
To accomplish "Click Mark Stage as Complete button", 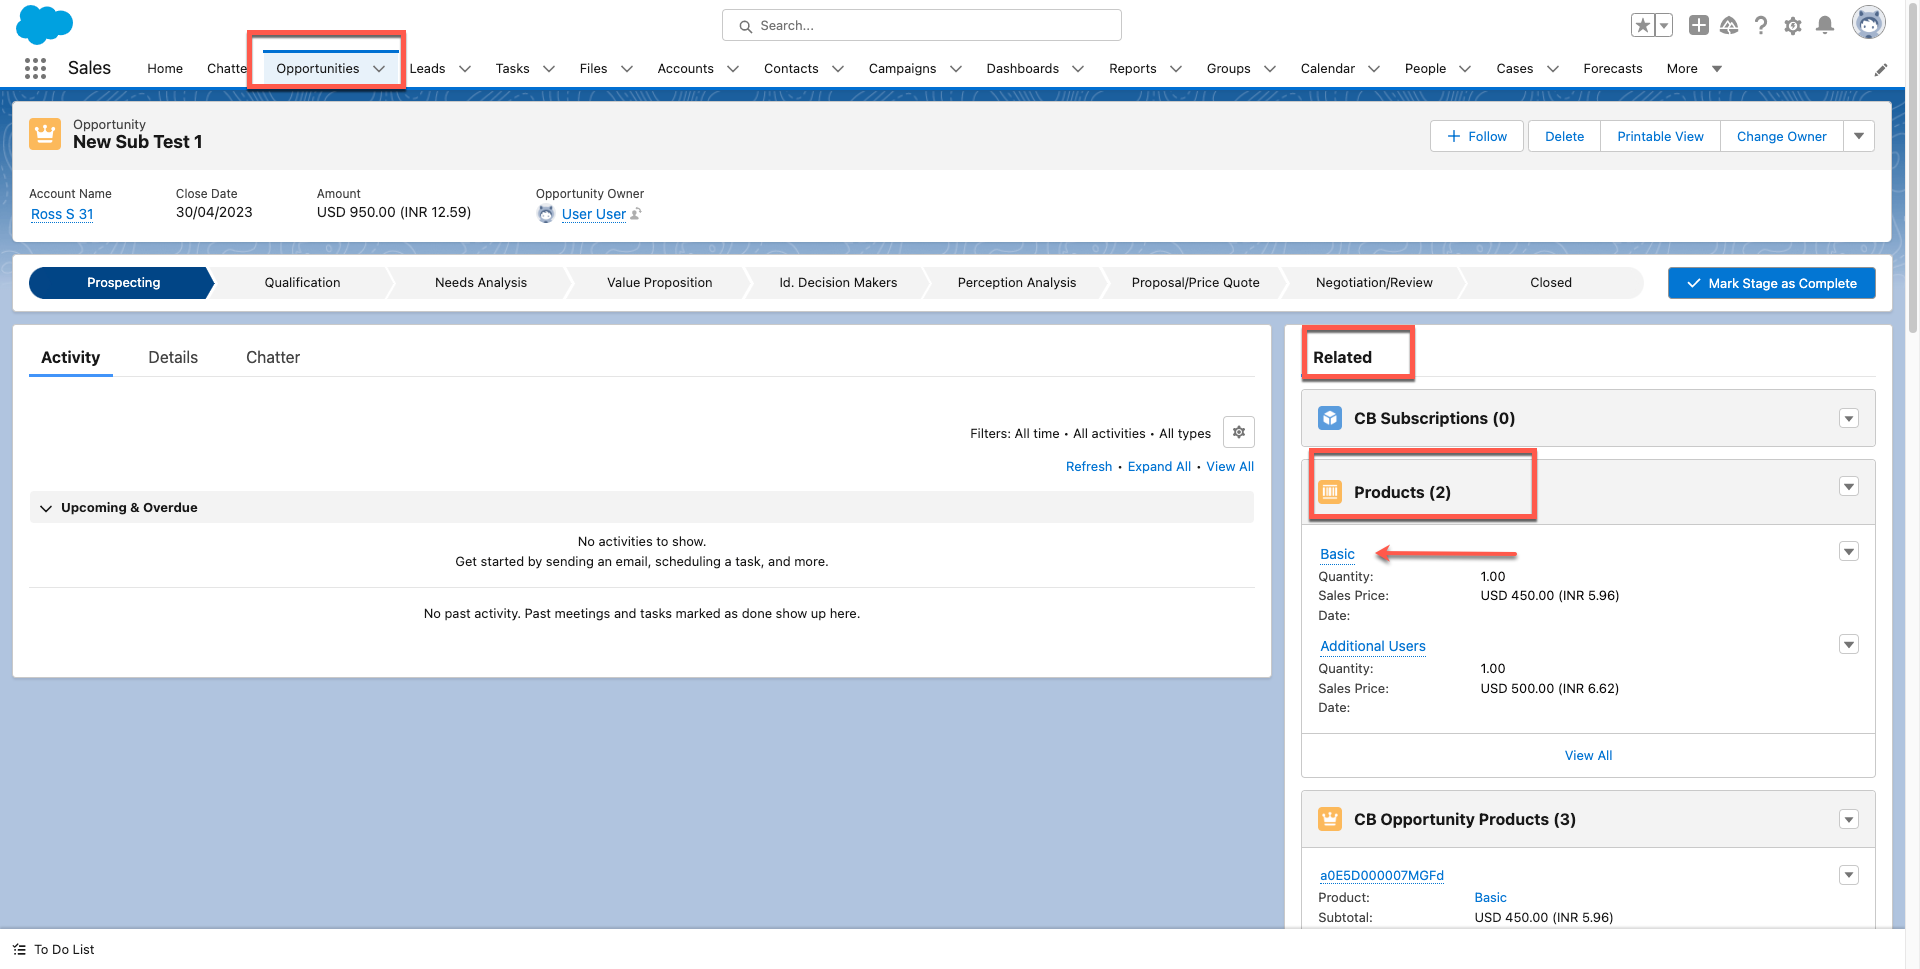I will [x=1771, y=283].
